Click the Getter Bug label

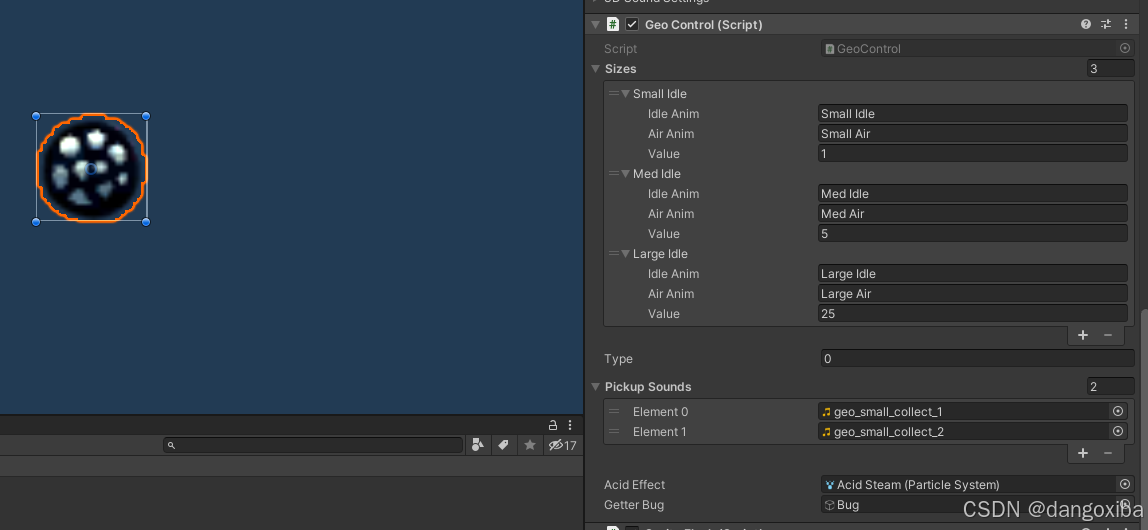[633, 504]
